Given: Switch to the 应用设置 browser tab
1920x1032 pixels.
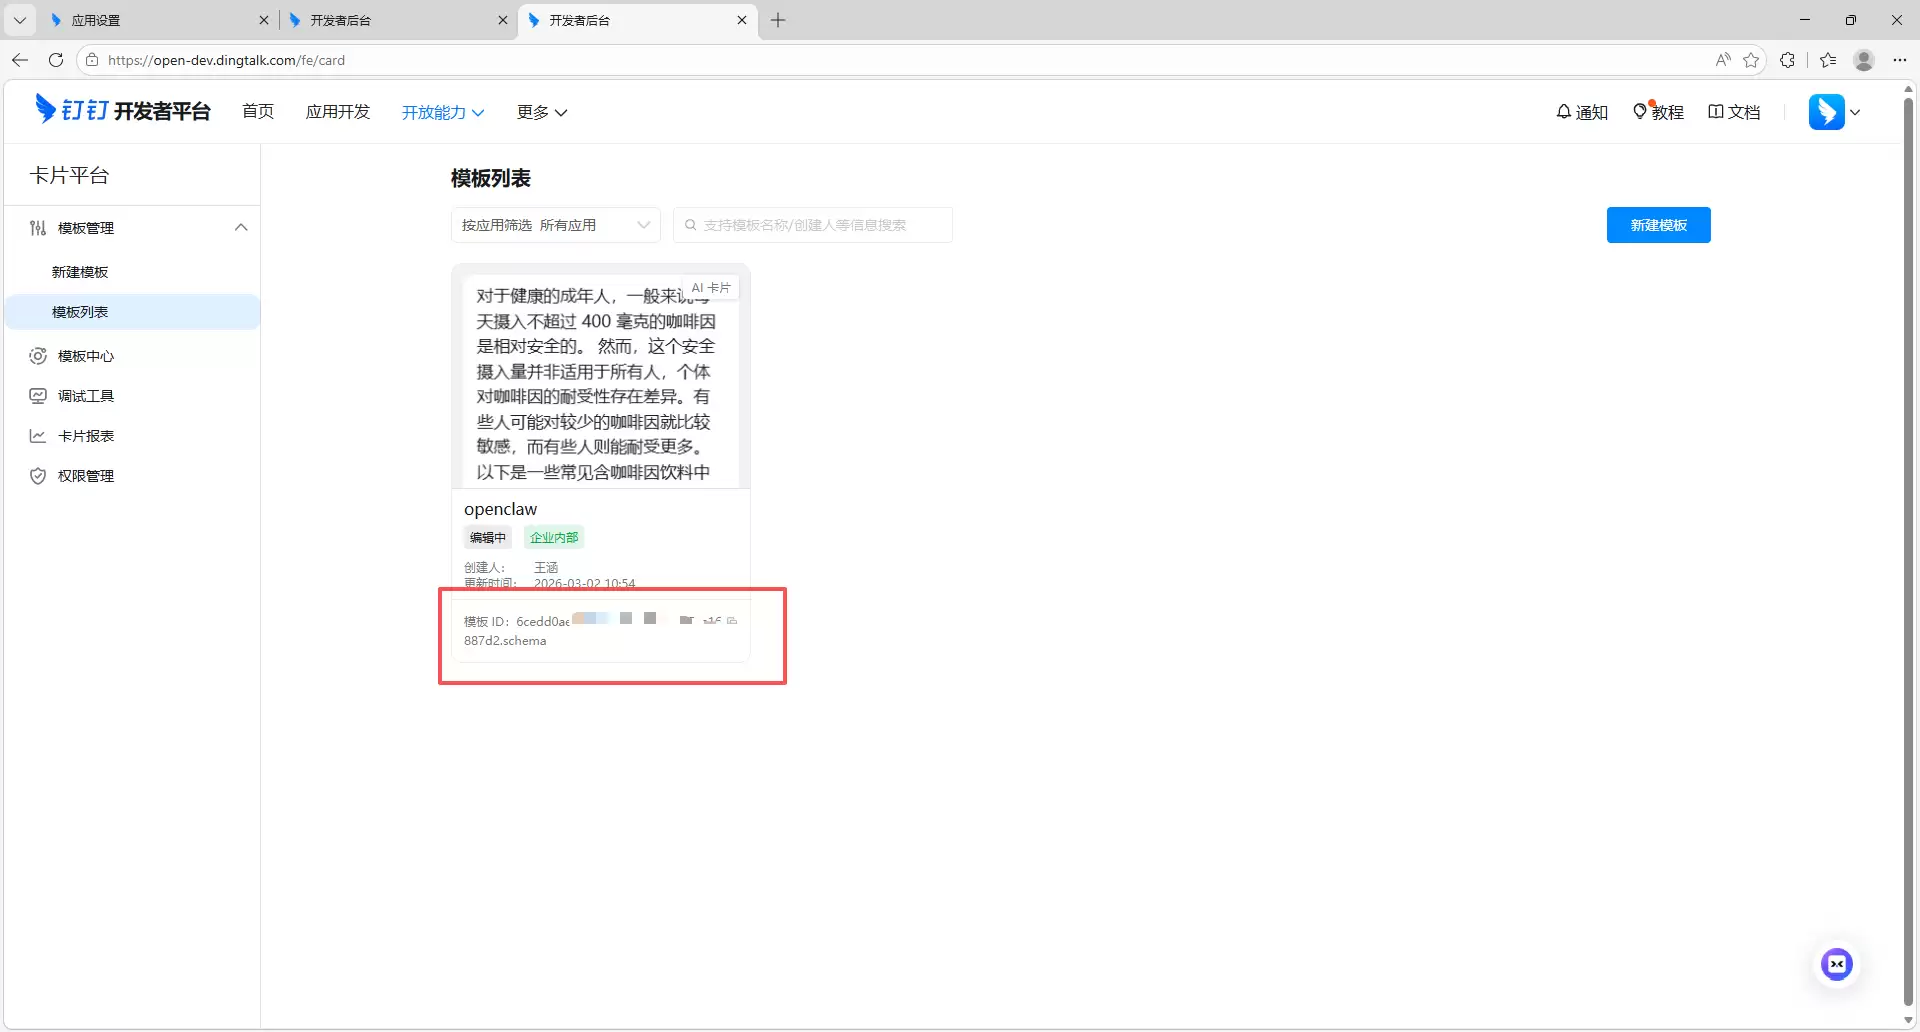Looking at the screenshot, I should click(x=150, y=20).
